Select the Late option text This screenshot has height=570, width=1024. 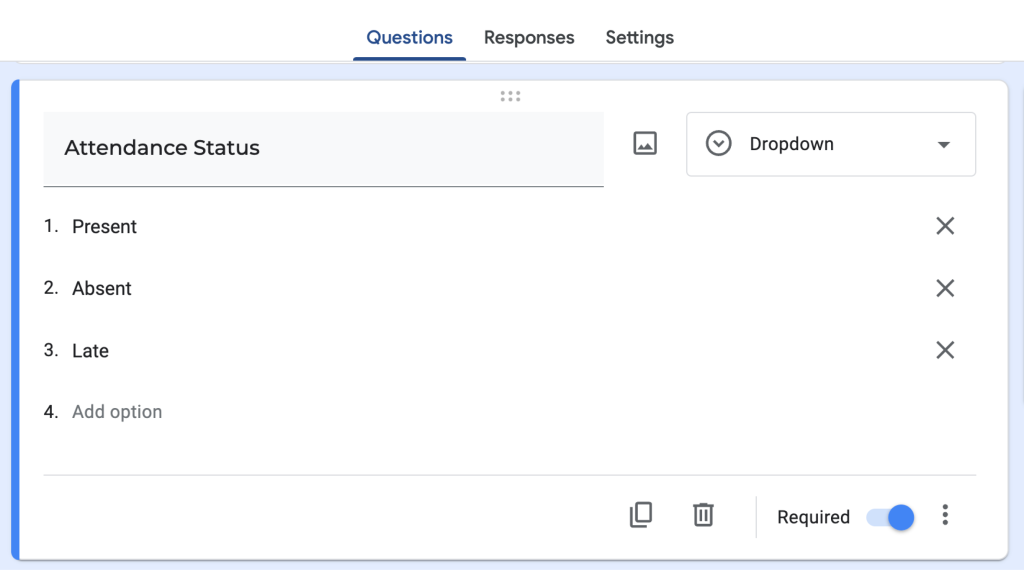(90, 351)
